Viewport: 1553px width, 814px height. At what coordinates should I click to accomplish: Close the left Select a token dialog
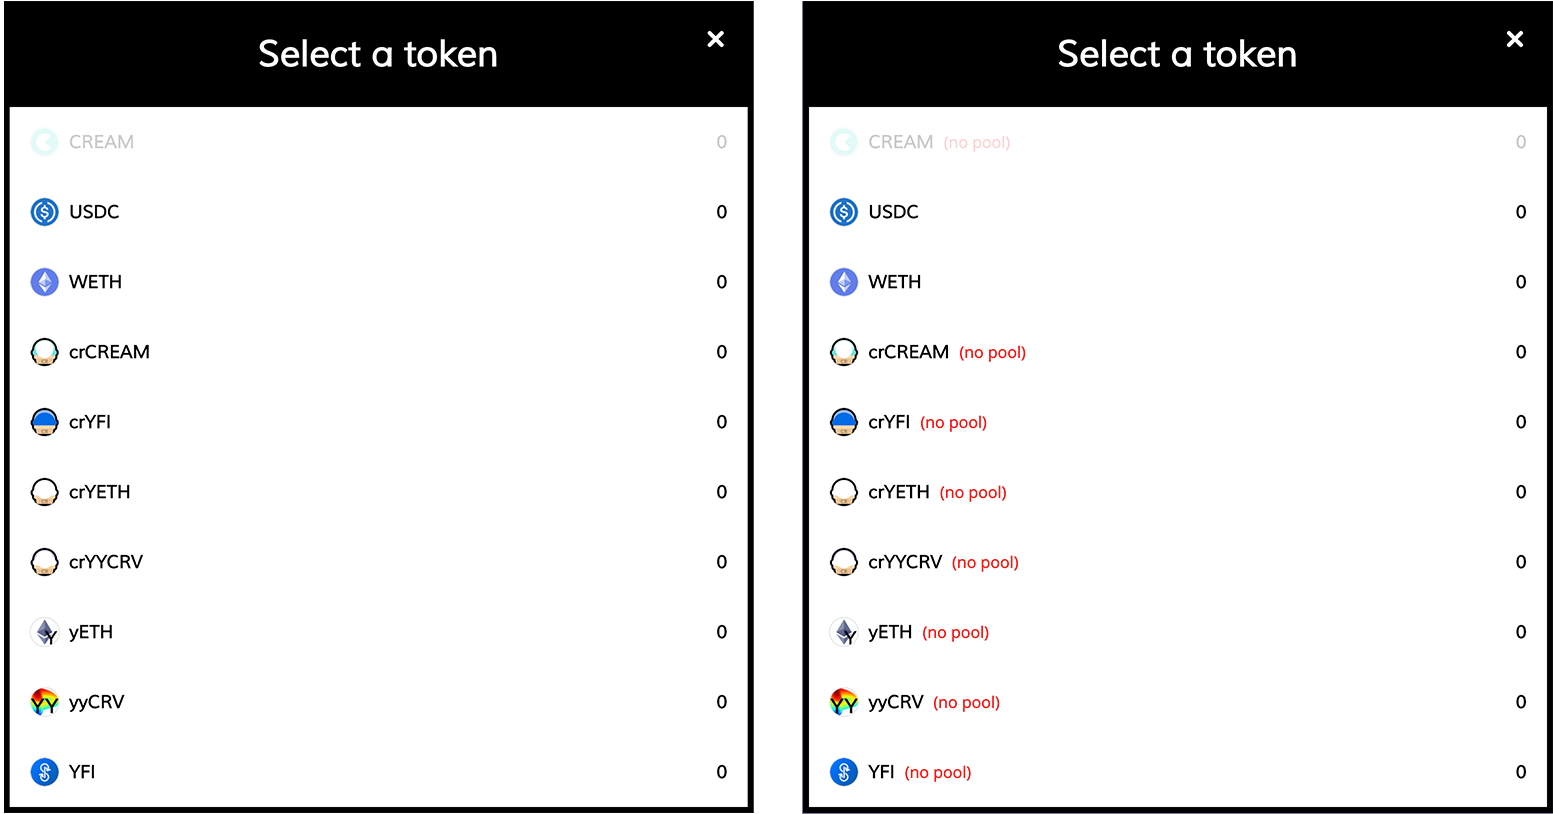tap(716, 39)
